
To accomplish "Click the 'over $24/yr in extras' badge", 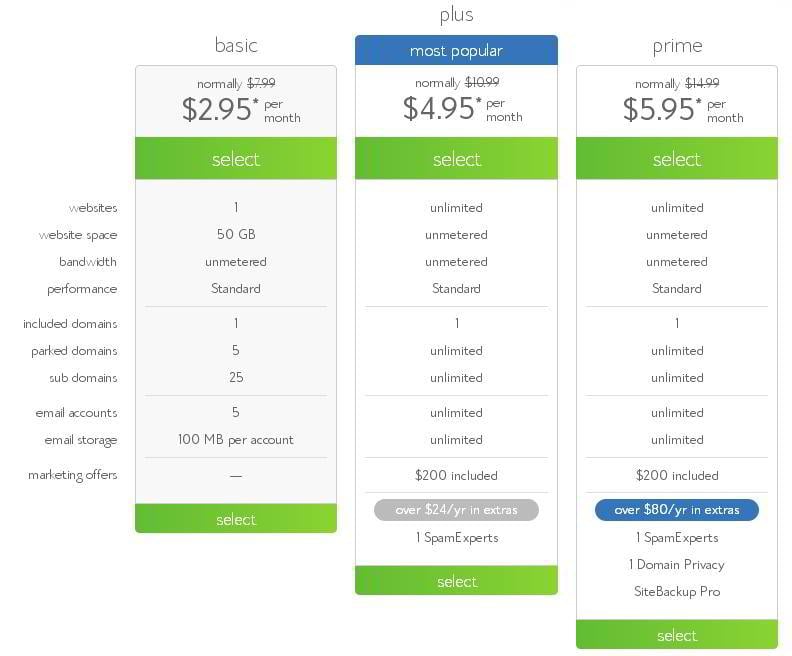I will [456, 510].
